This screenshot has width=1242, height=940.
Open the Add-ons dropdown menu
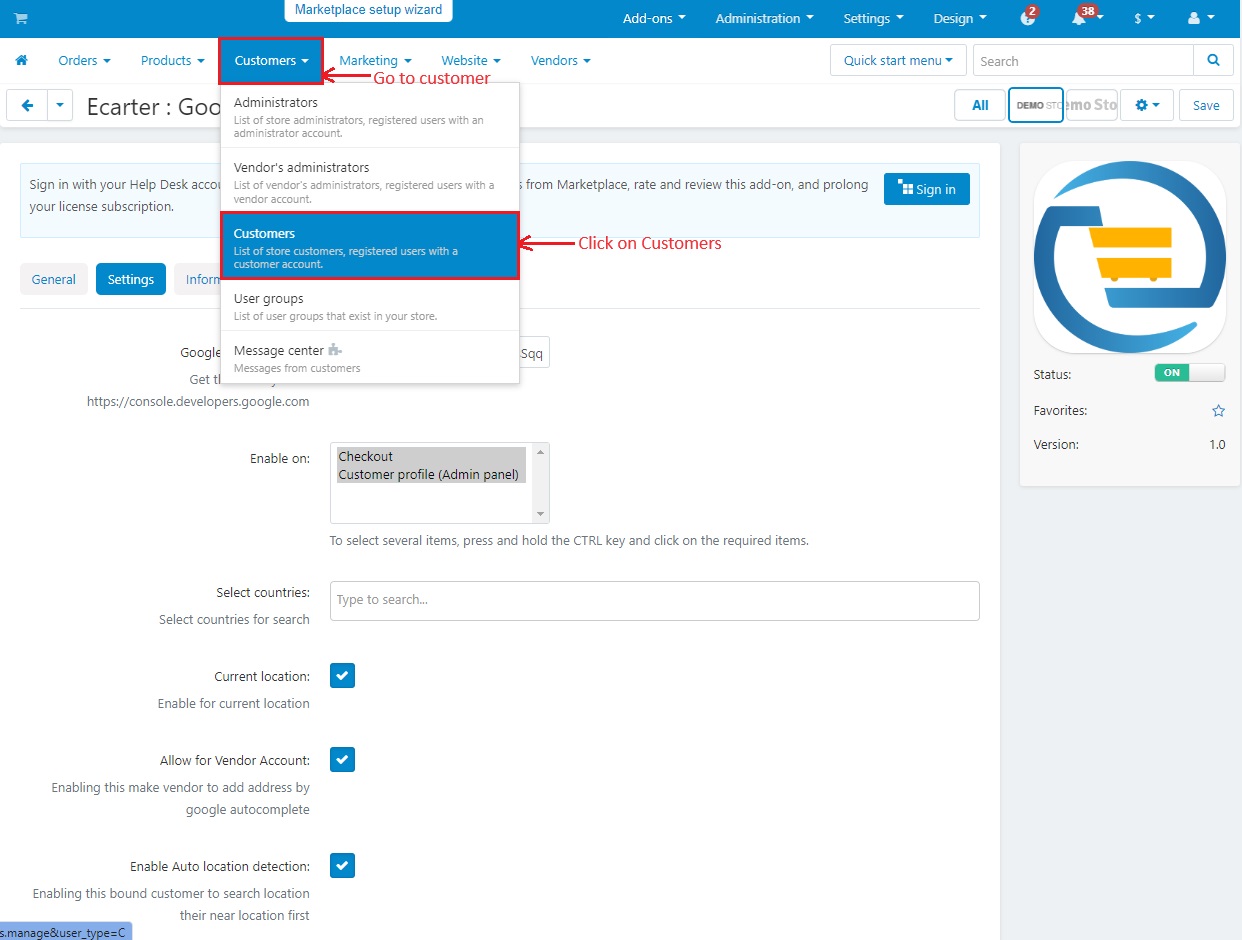[654, 18]
